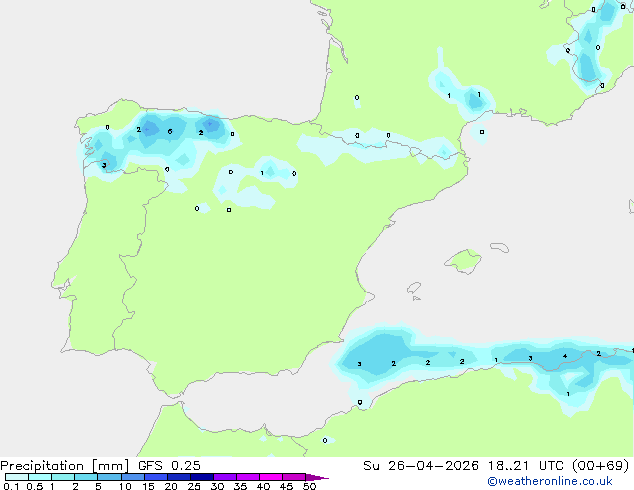Select the 2–5 mm legend color swatch
Screen dimensions: 634x490
point(86,477)
